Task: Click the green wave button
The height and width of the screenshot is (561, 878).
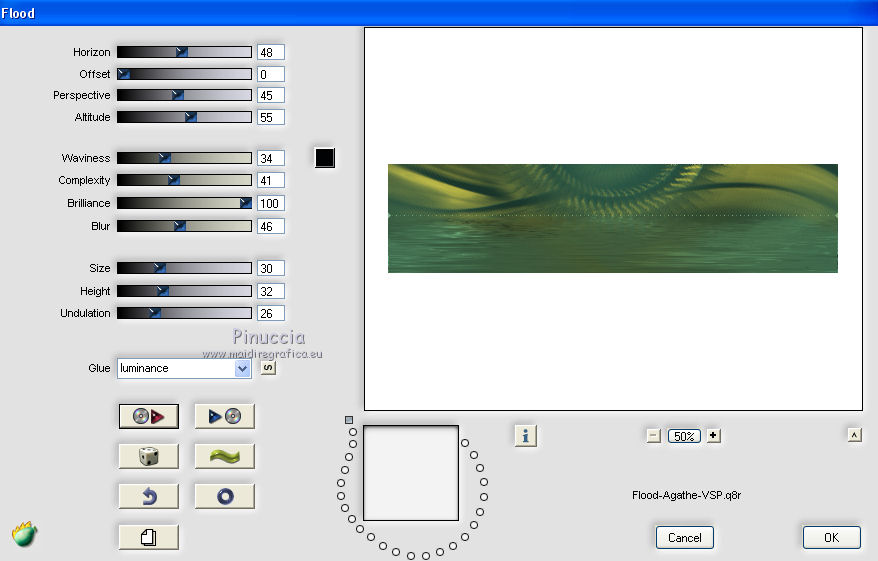Action: click(225, 456)
